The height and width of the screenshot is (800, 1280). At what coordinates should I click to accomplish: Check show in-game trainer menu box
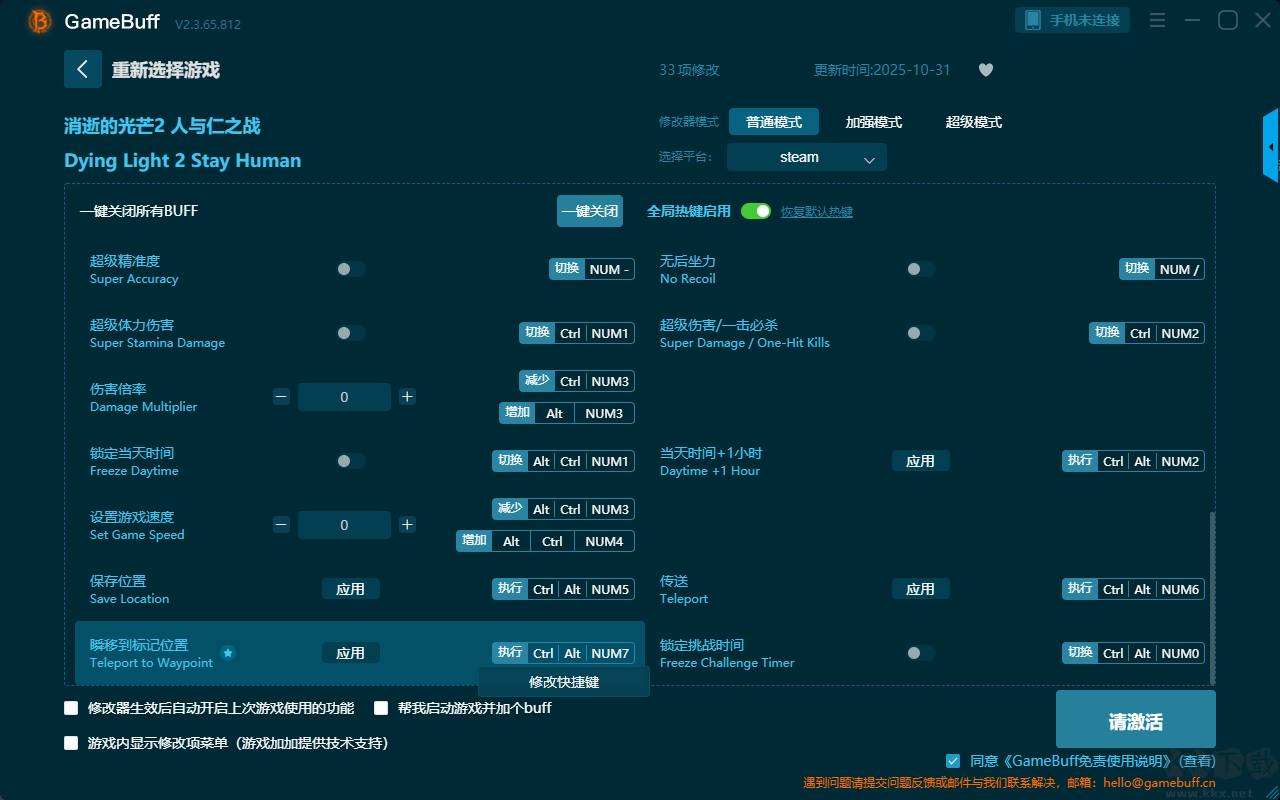pyautogui.click(x=71, y=743)
